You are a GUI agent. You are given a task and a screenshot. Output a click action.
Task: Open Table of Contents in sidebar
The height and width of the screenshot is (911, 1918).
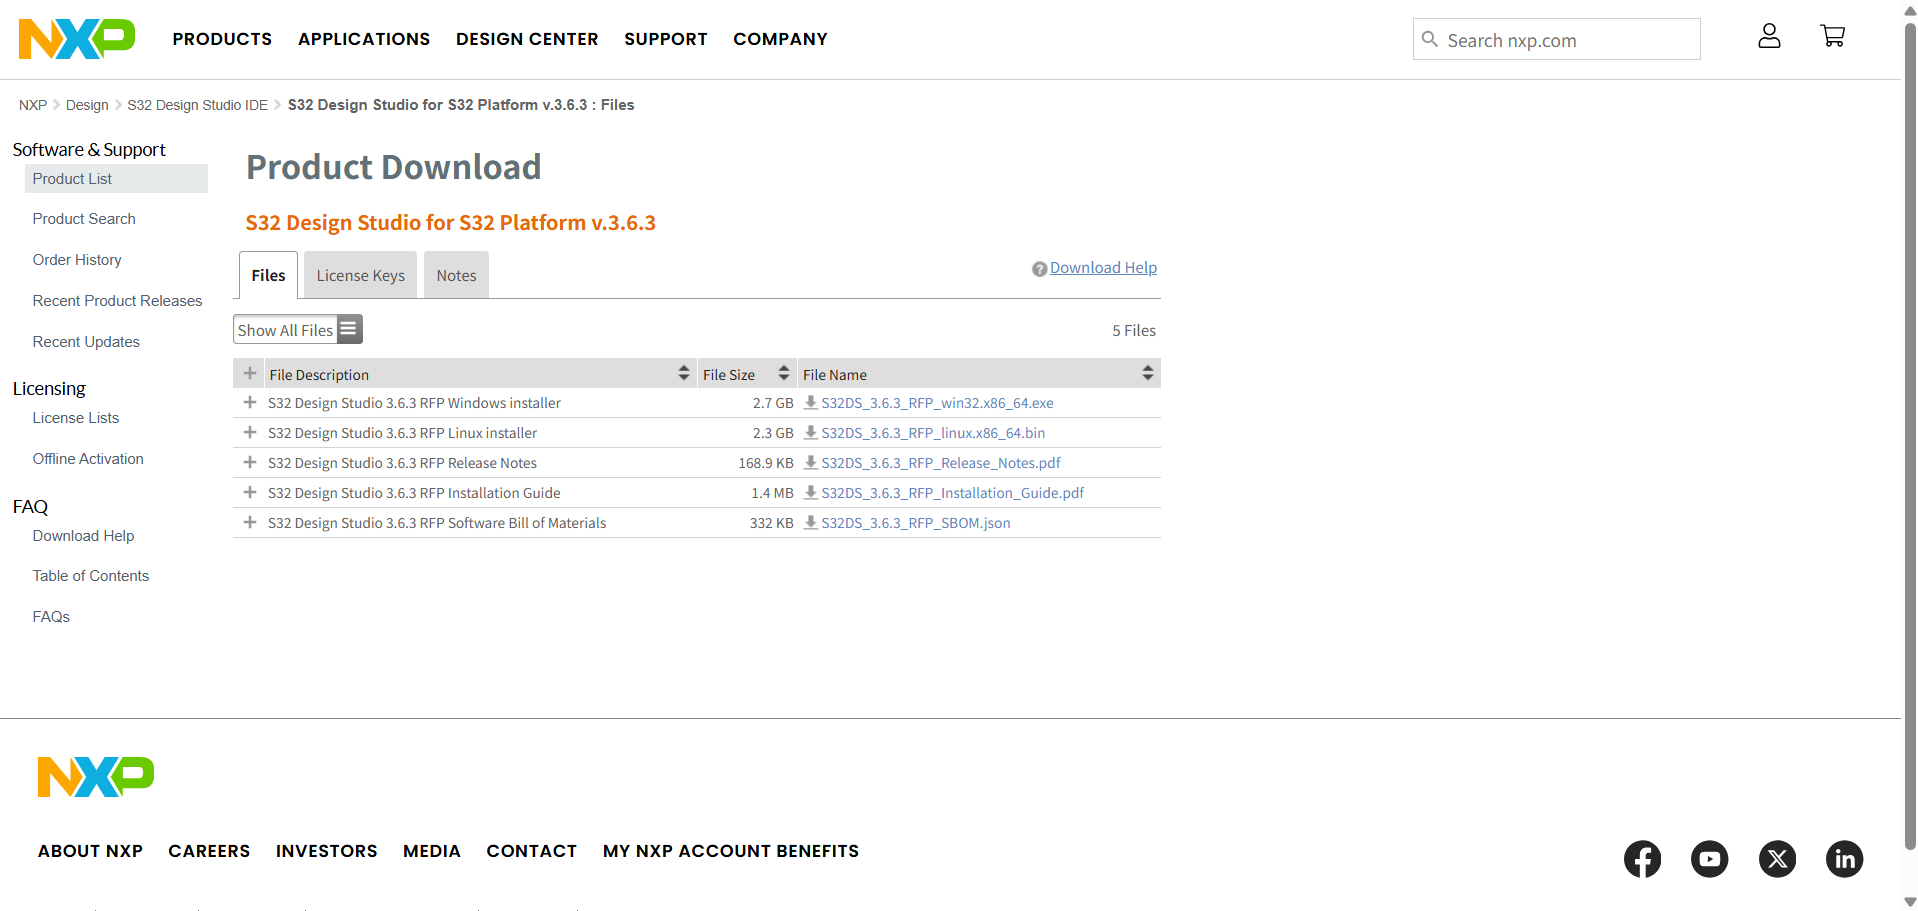(90, 576)
